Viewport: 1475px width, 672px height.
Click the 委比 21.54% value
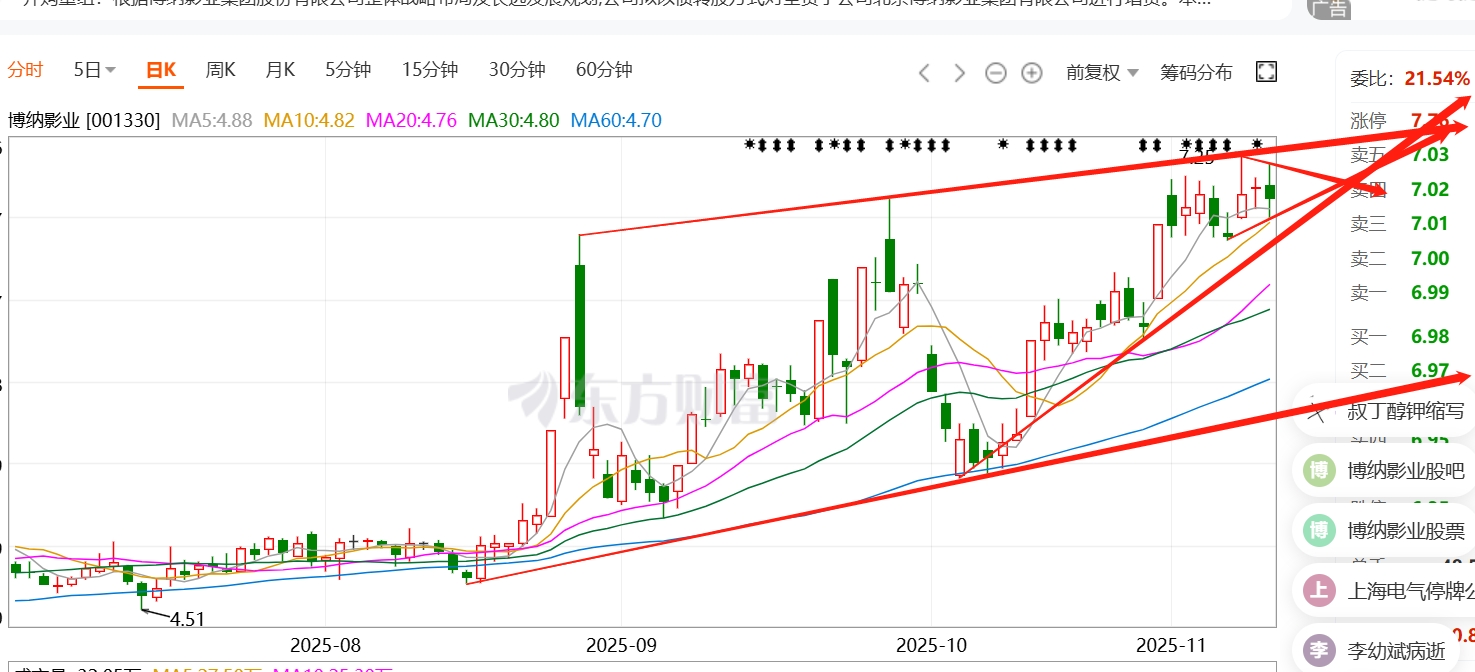pos(1437,79)
